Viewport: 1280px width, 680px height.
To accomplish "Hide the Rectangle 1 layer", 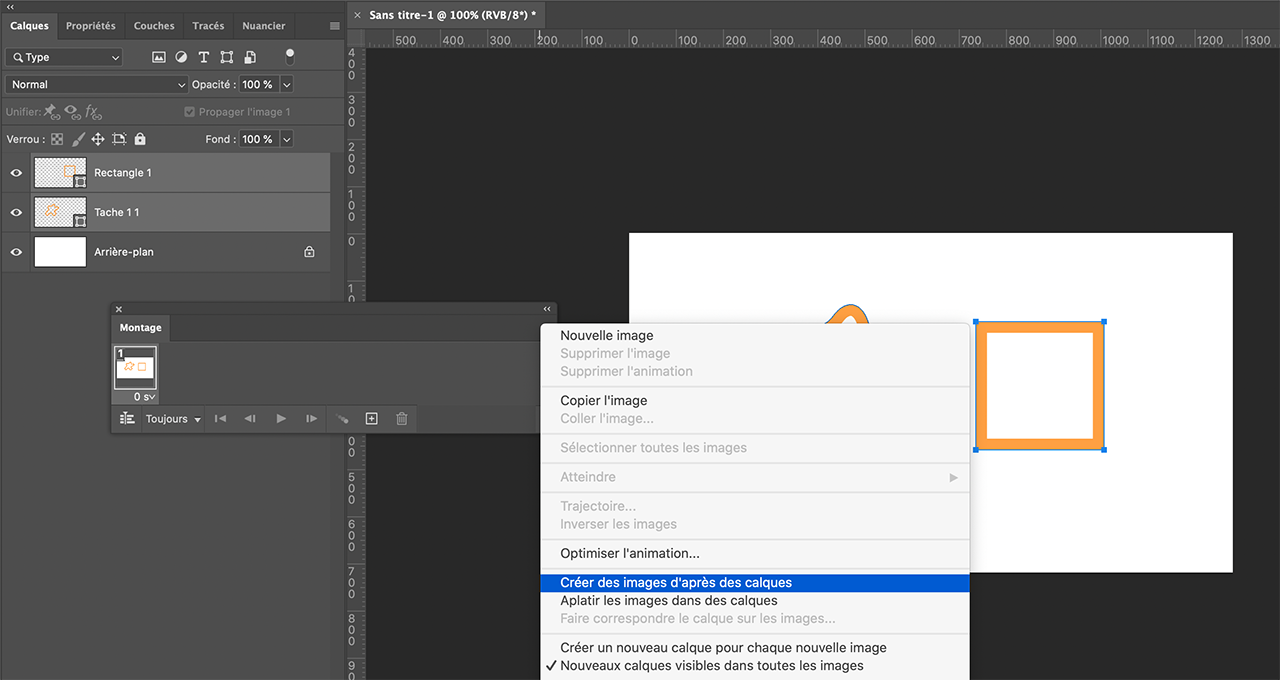I will pyautogui.click(x=15, y=172).
